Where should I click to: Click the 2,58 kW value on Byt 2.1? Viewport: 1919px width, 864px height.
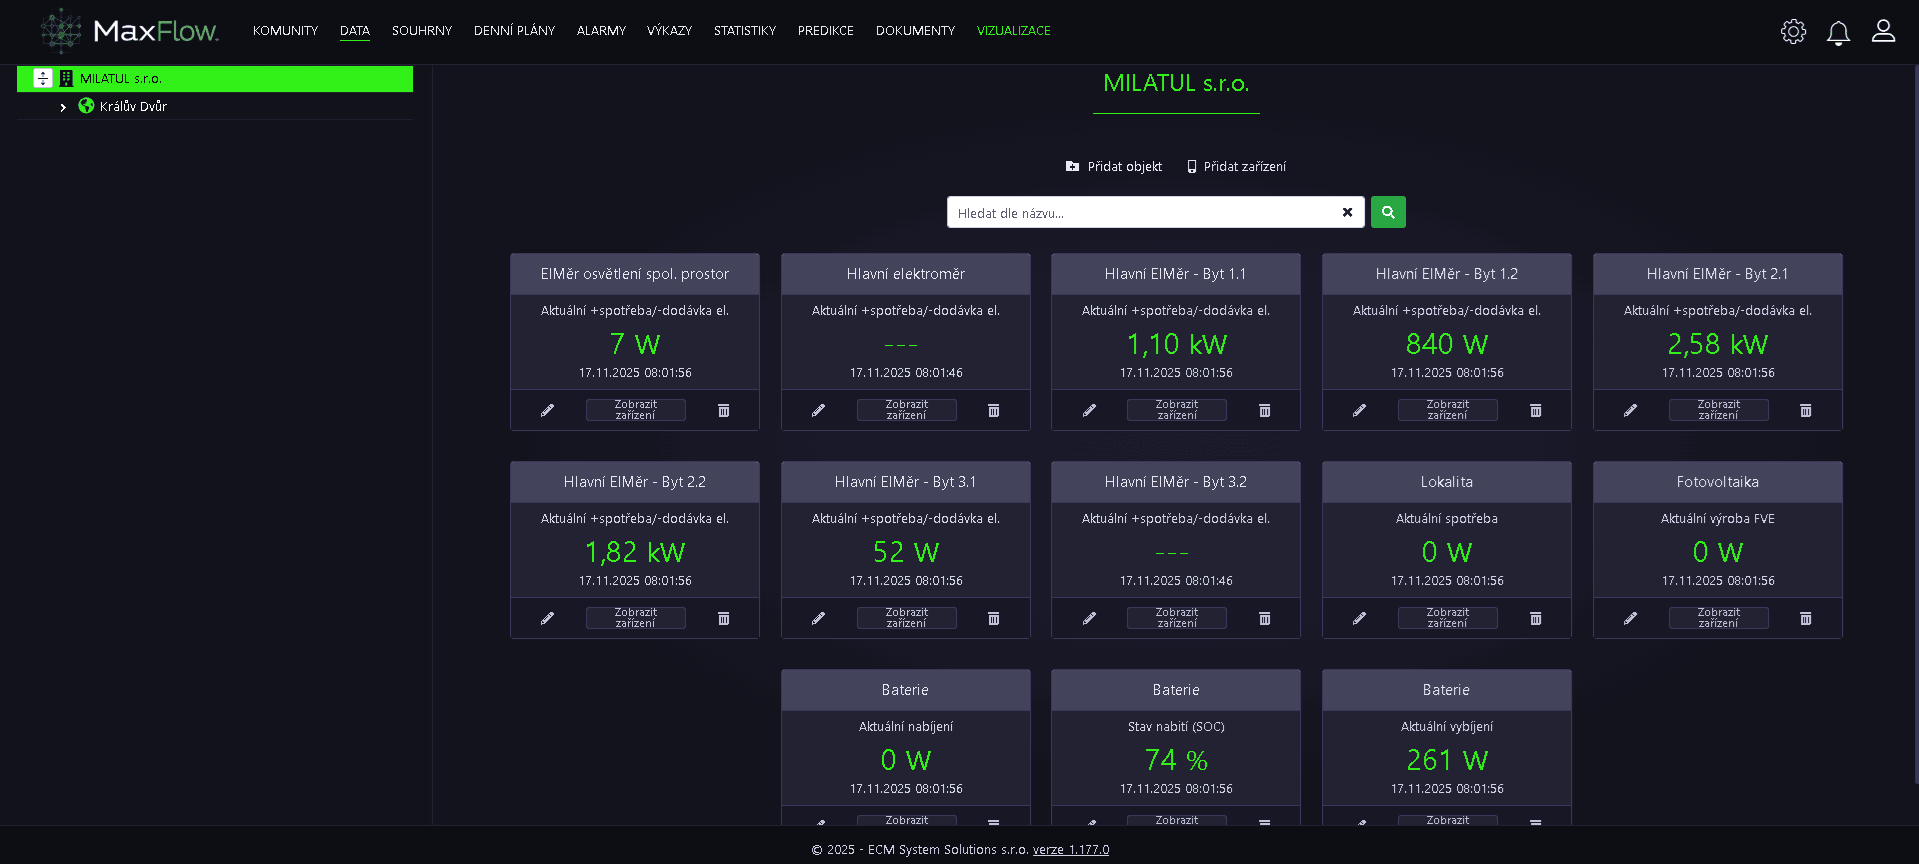point(1718,344)
